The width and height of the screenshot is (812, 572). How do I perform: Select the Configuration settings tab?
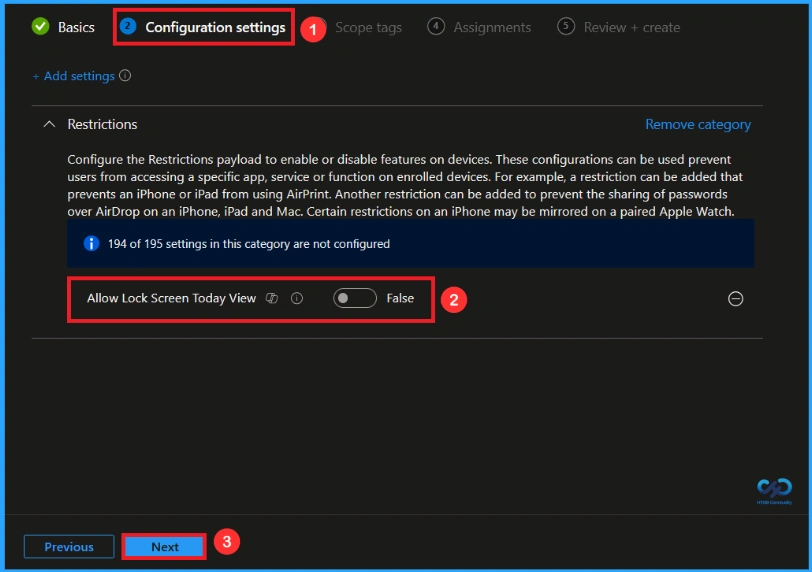pos(203,27)
